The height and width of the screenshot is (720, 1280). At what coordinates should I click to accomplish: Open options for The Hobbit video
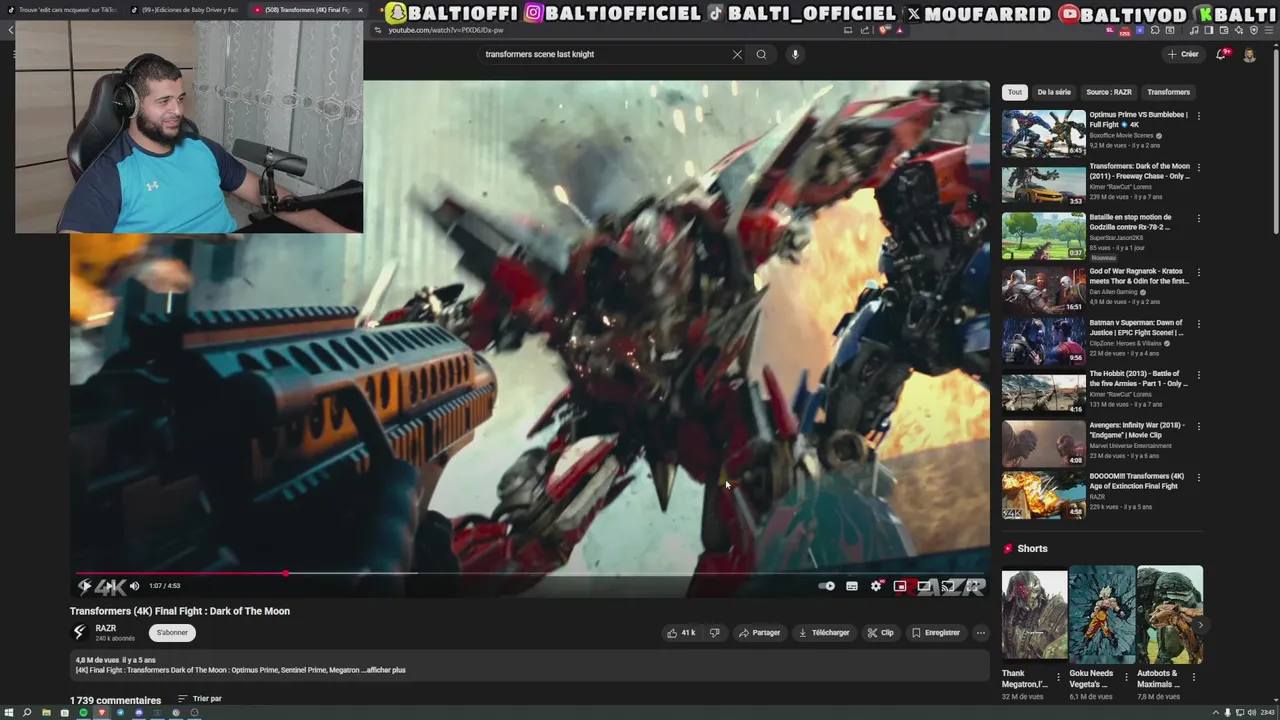[x=1198, y=375]
